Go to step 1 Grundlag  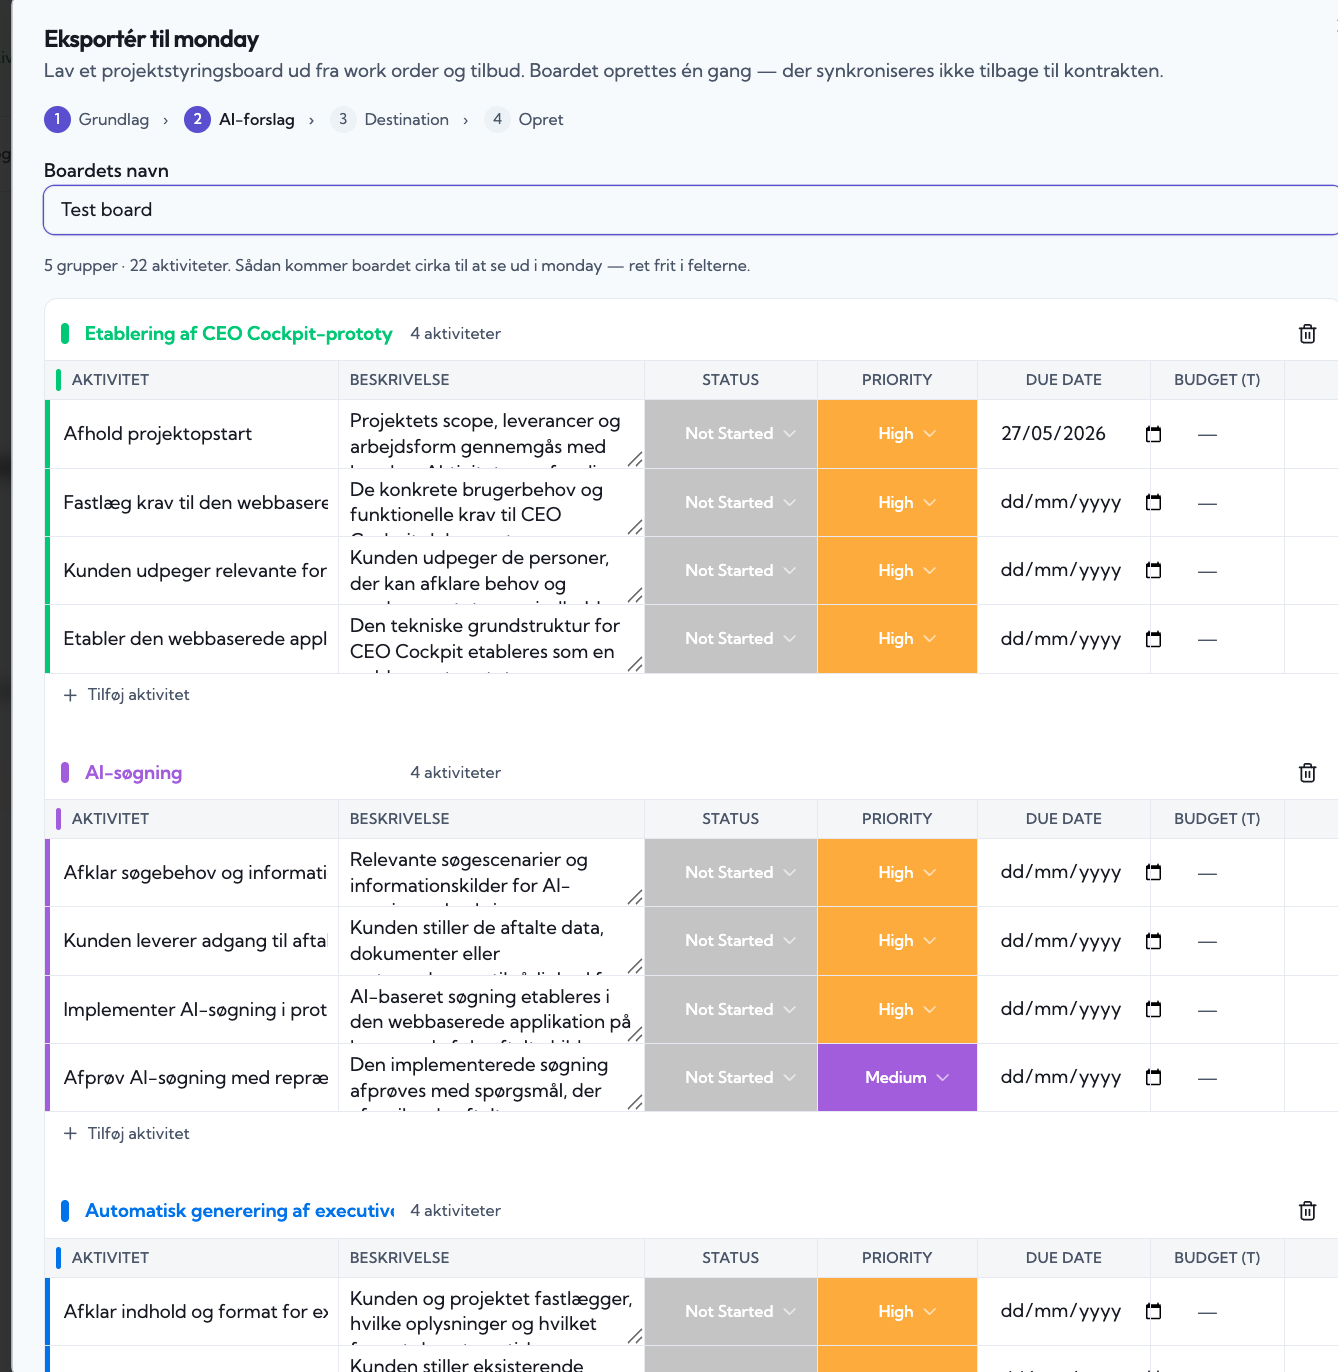point(97,120)
